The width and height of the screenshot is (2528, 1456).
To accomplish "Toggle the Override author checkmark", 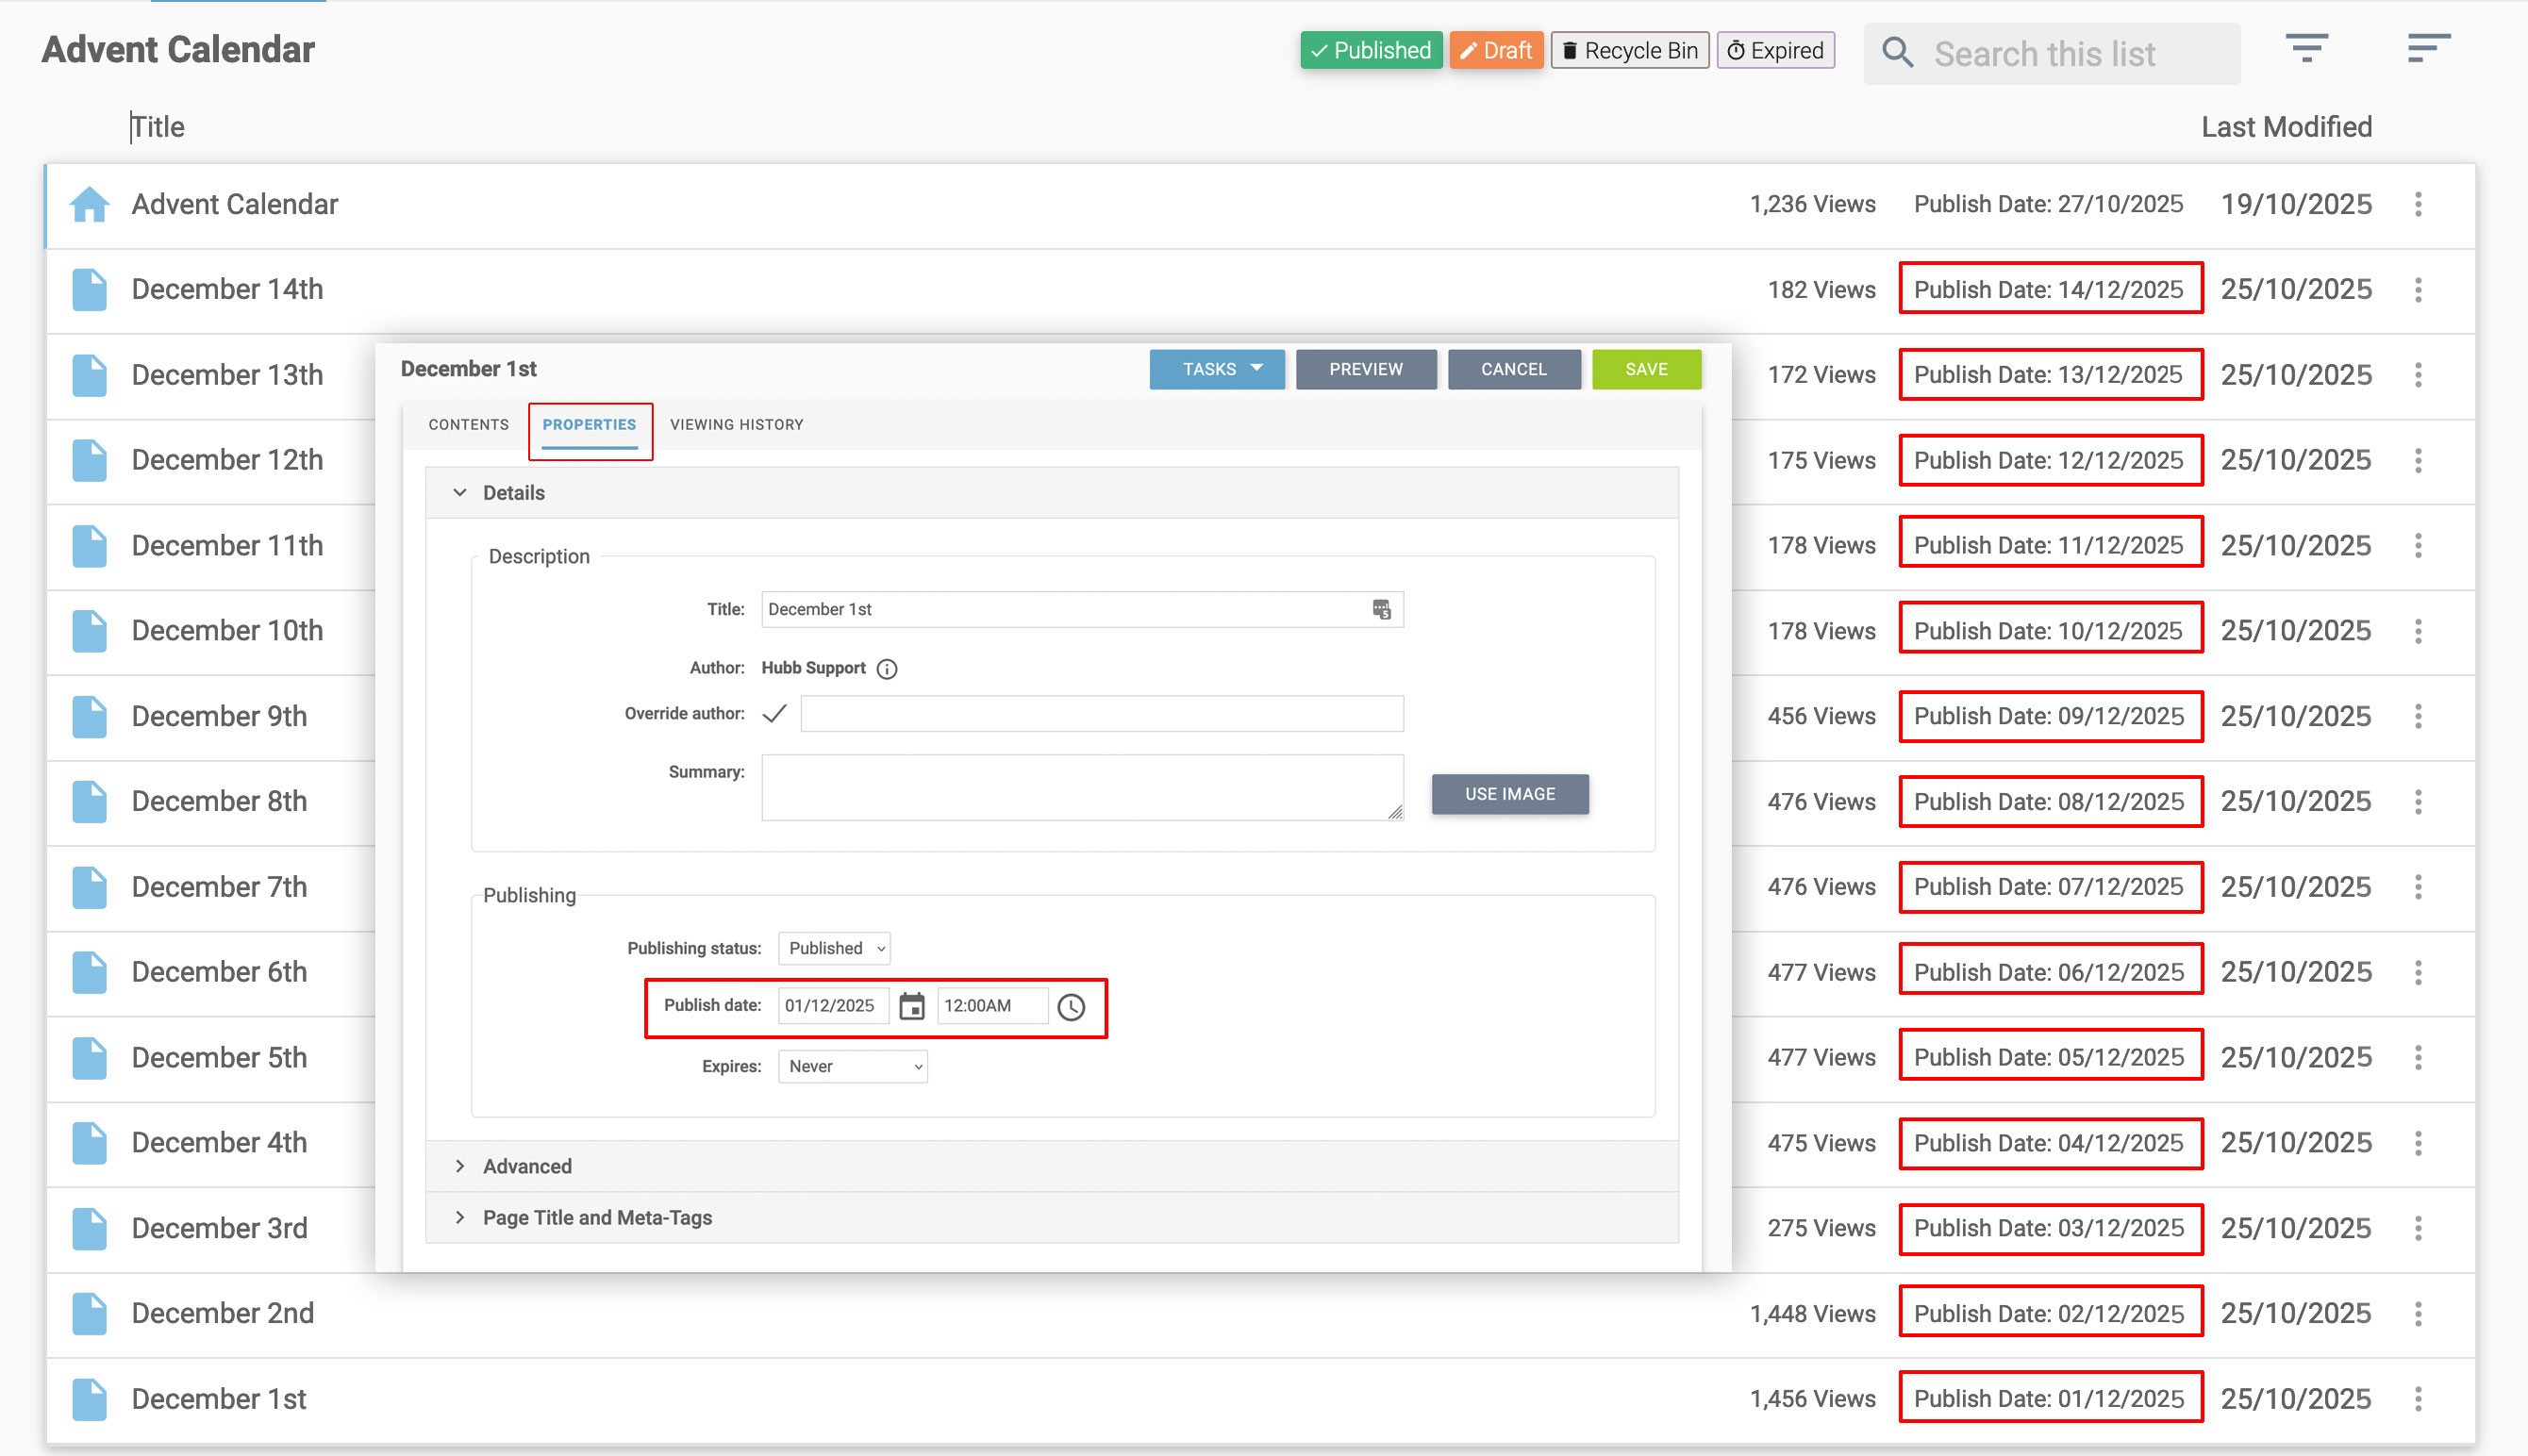I will (x=774, y=714).
